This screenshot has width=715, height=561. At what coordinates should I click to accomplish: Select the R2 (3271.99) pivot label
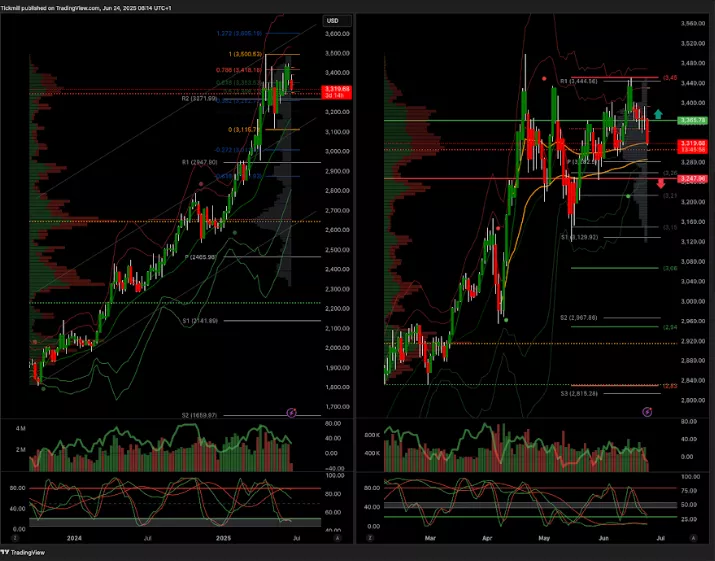[199, 99]
